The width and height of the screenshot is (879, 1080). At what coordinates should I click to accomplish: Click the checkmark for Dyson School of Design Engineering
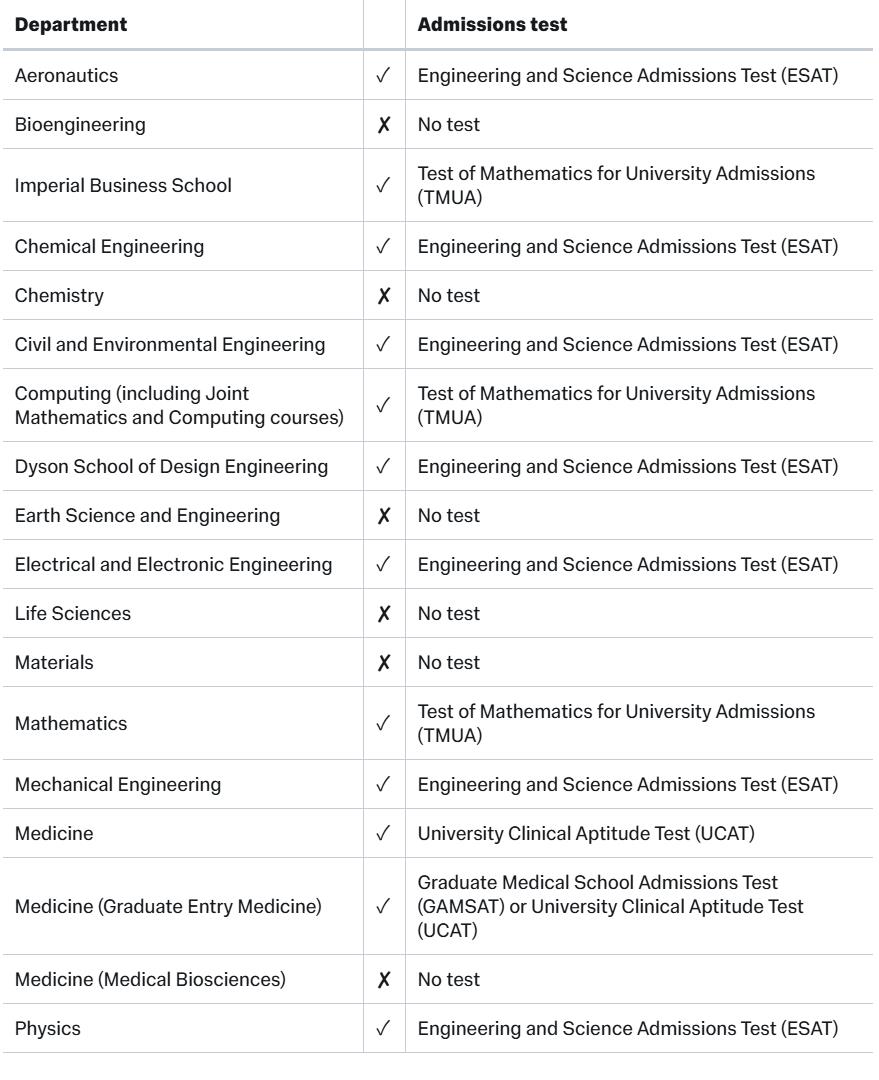coord(384,466)
